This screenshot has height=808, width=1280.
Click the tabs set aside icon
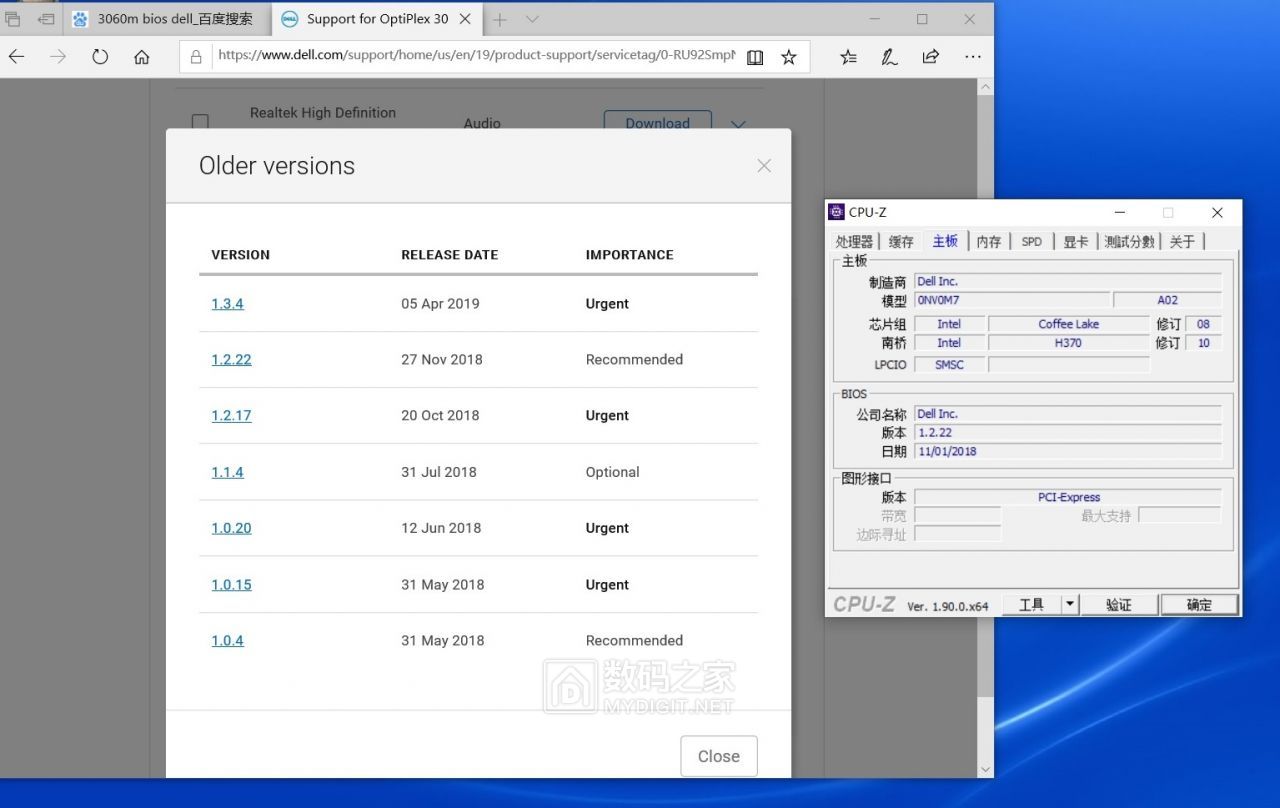[13, 19]
